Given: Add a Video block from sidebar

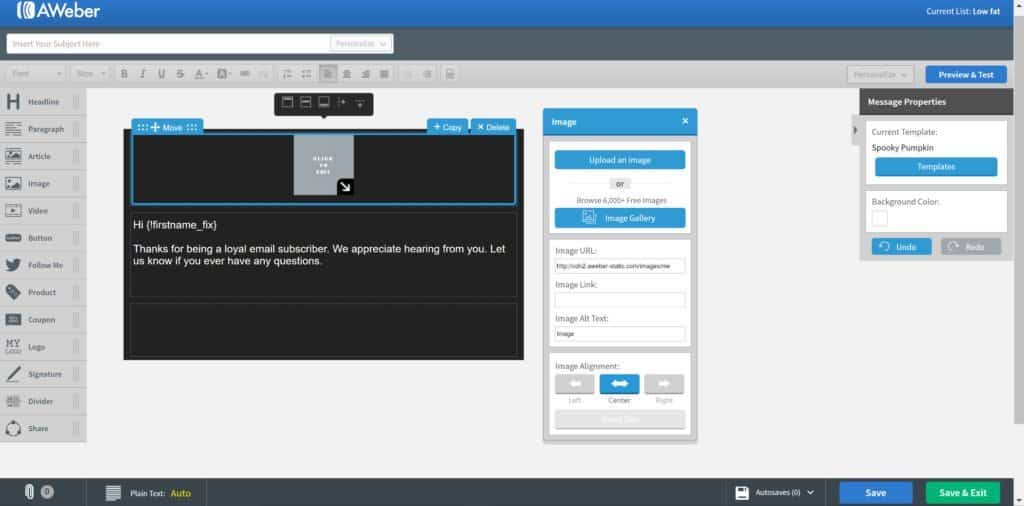Looking at the screenshot, I should pos(43,211).
